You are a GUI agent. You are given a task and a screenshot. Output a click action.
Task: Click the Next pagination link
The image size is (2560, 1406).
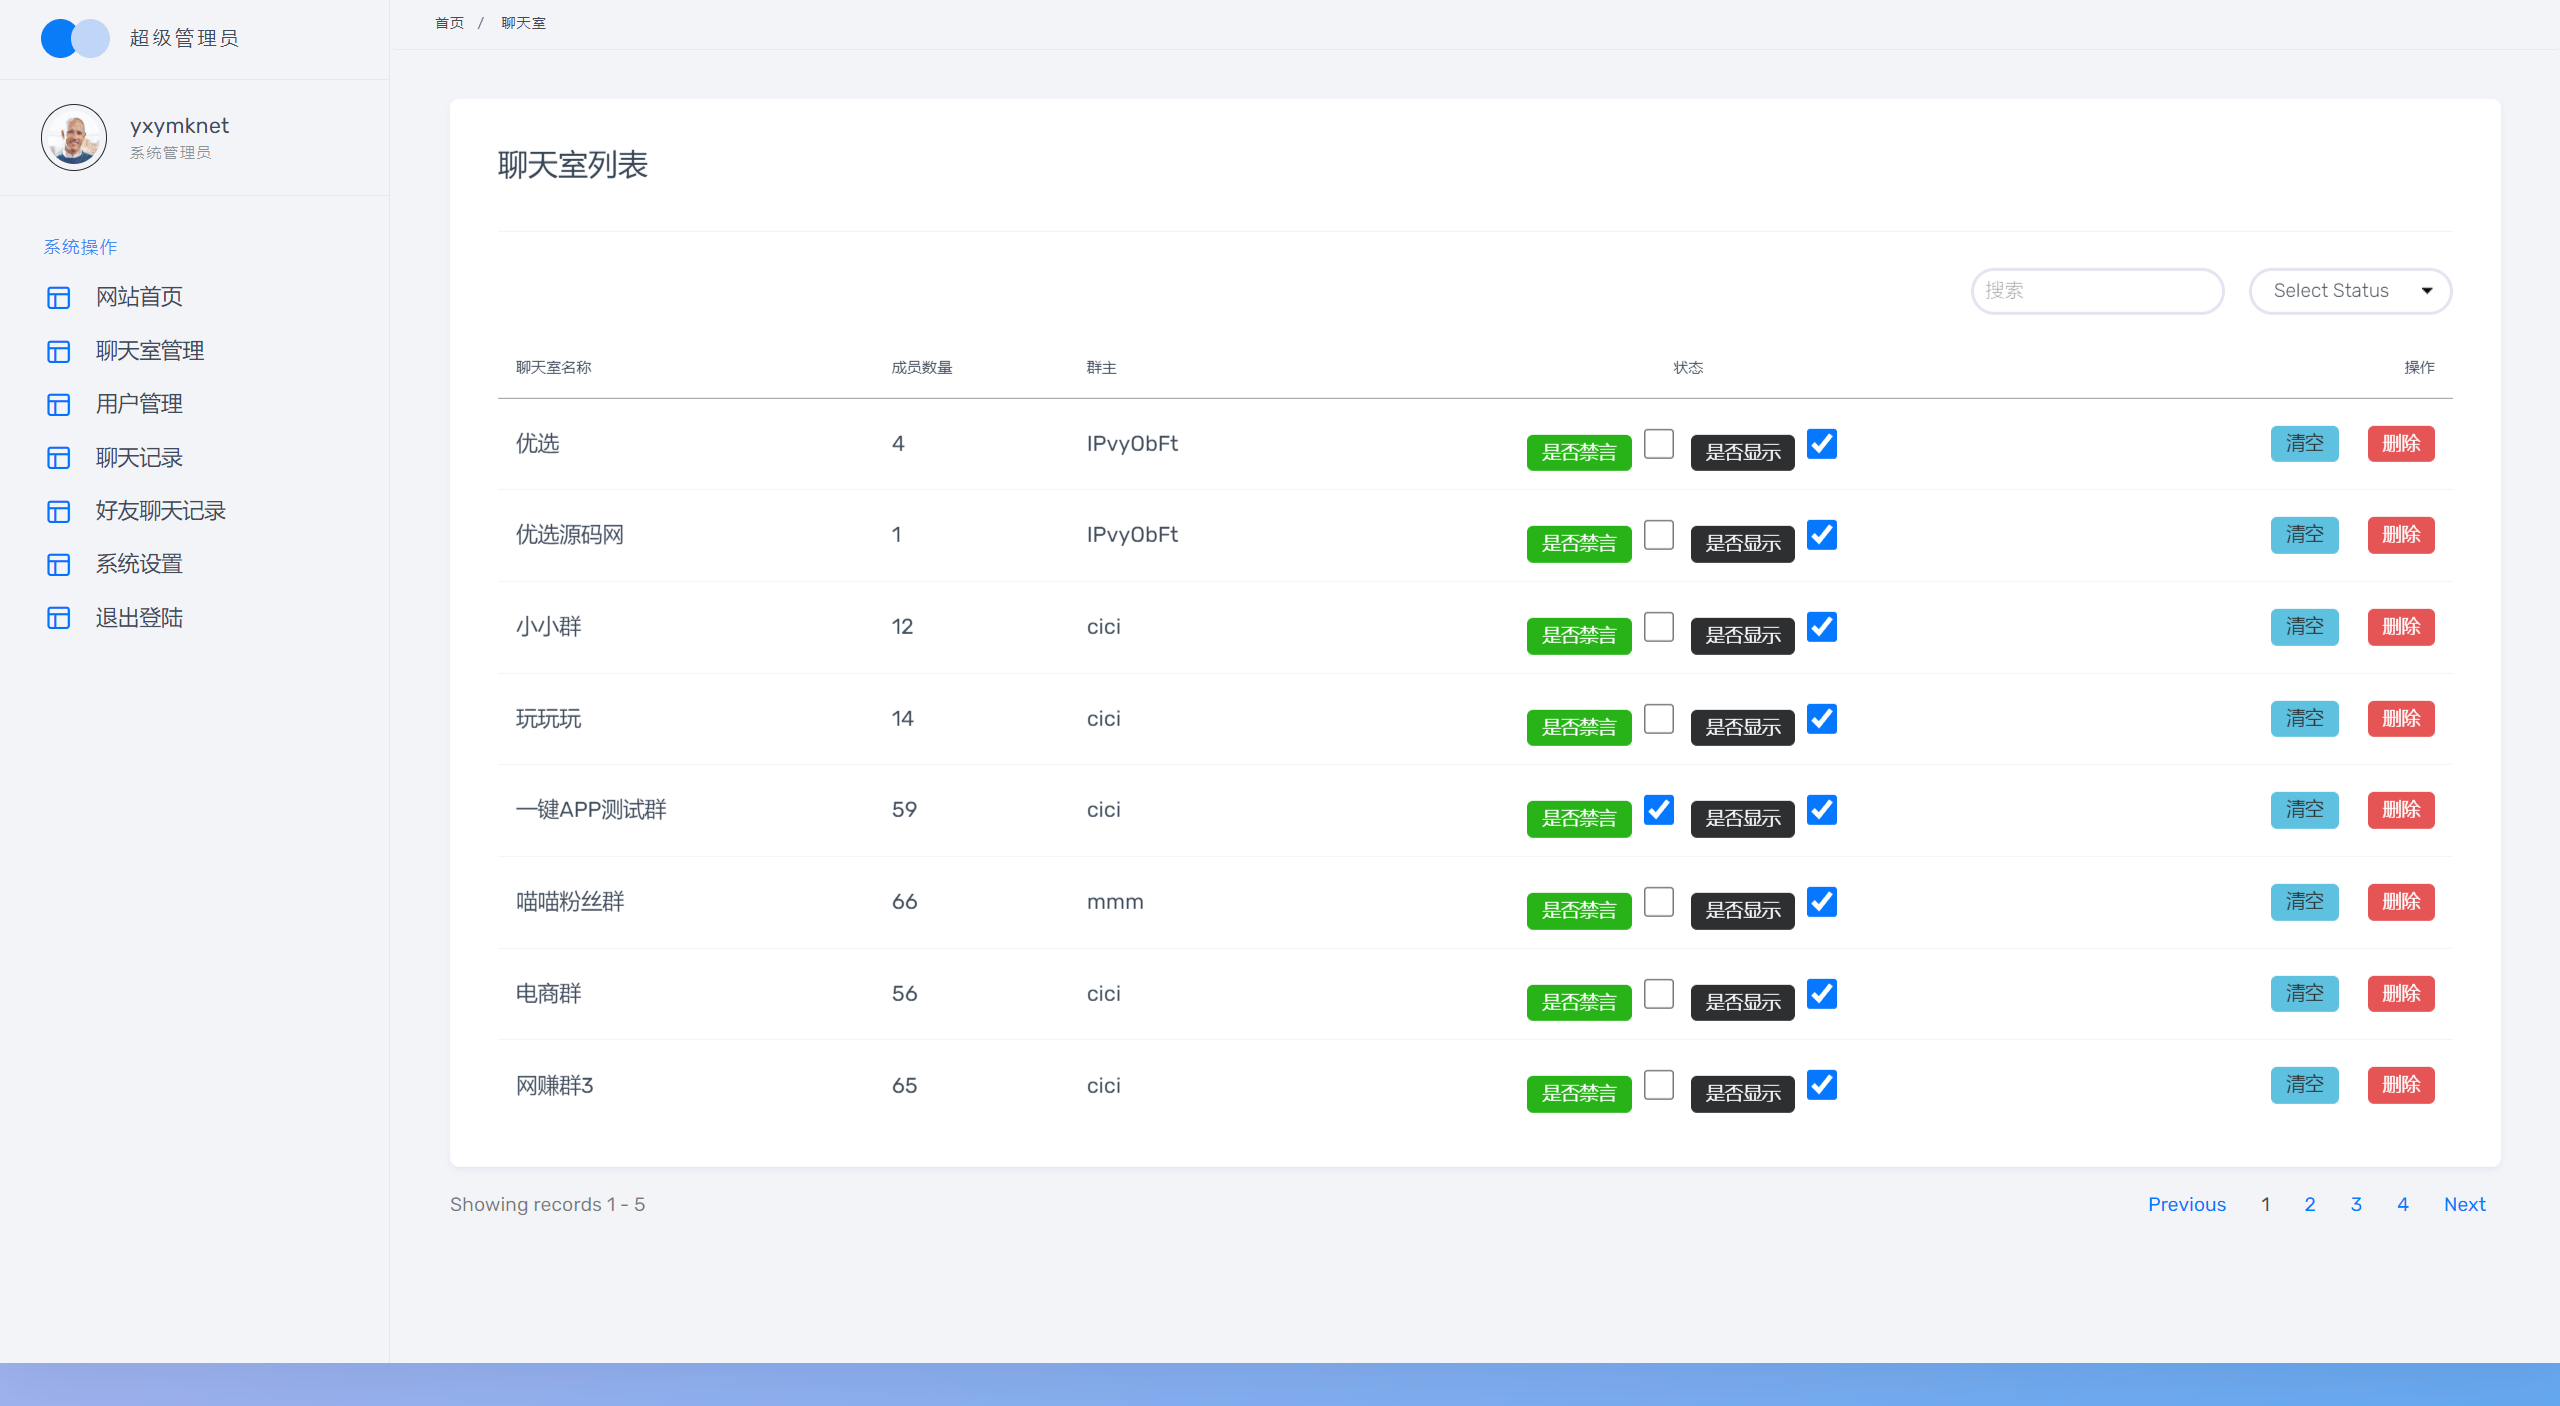pos(2464,1204)
